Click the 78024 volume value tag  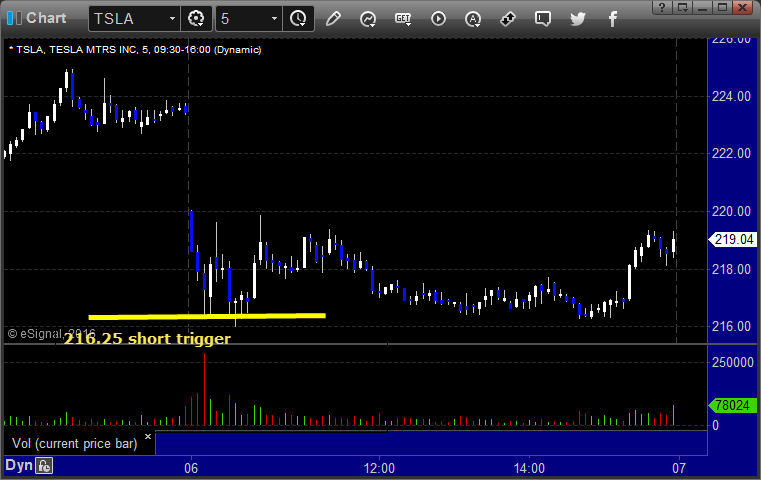point(732,405)
